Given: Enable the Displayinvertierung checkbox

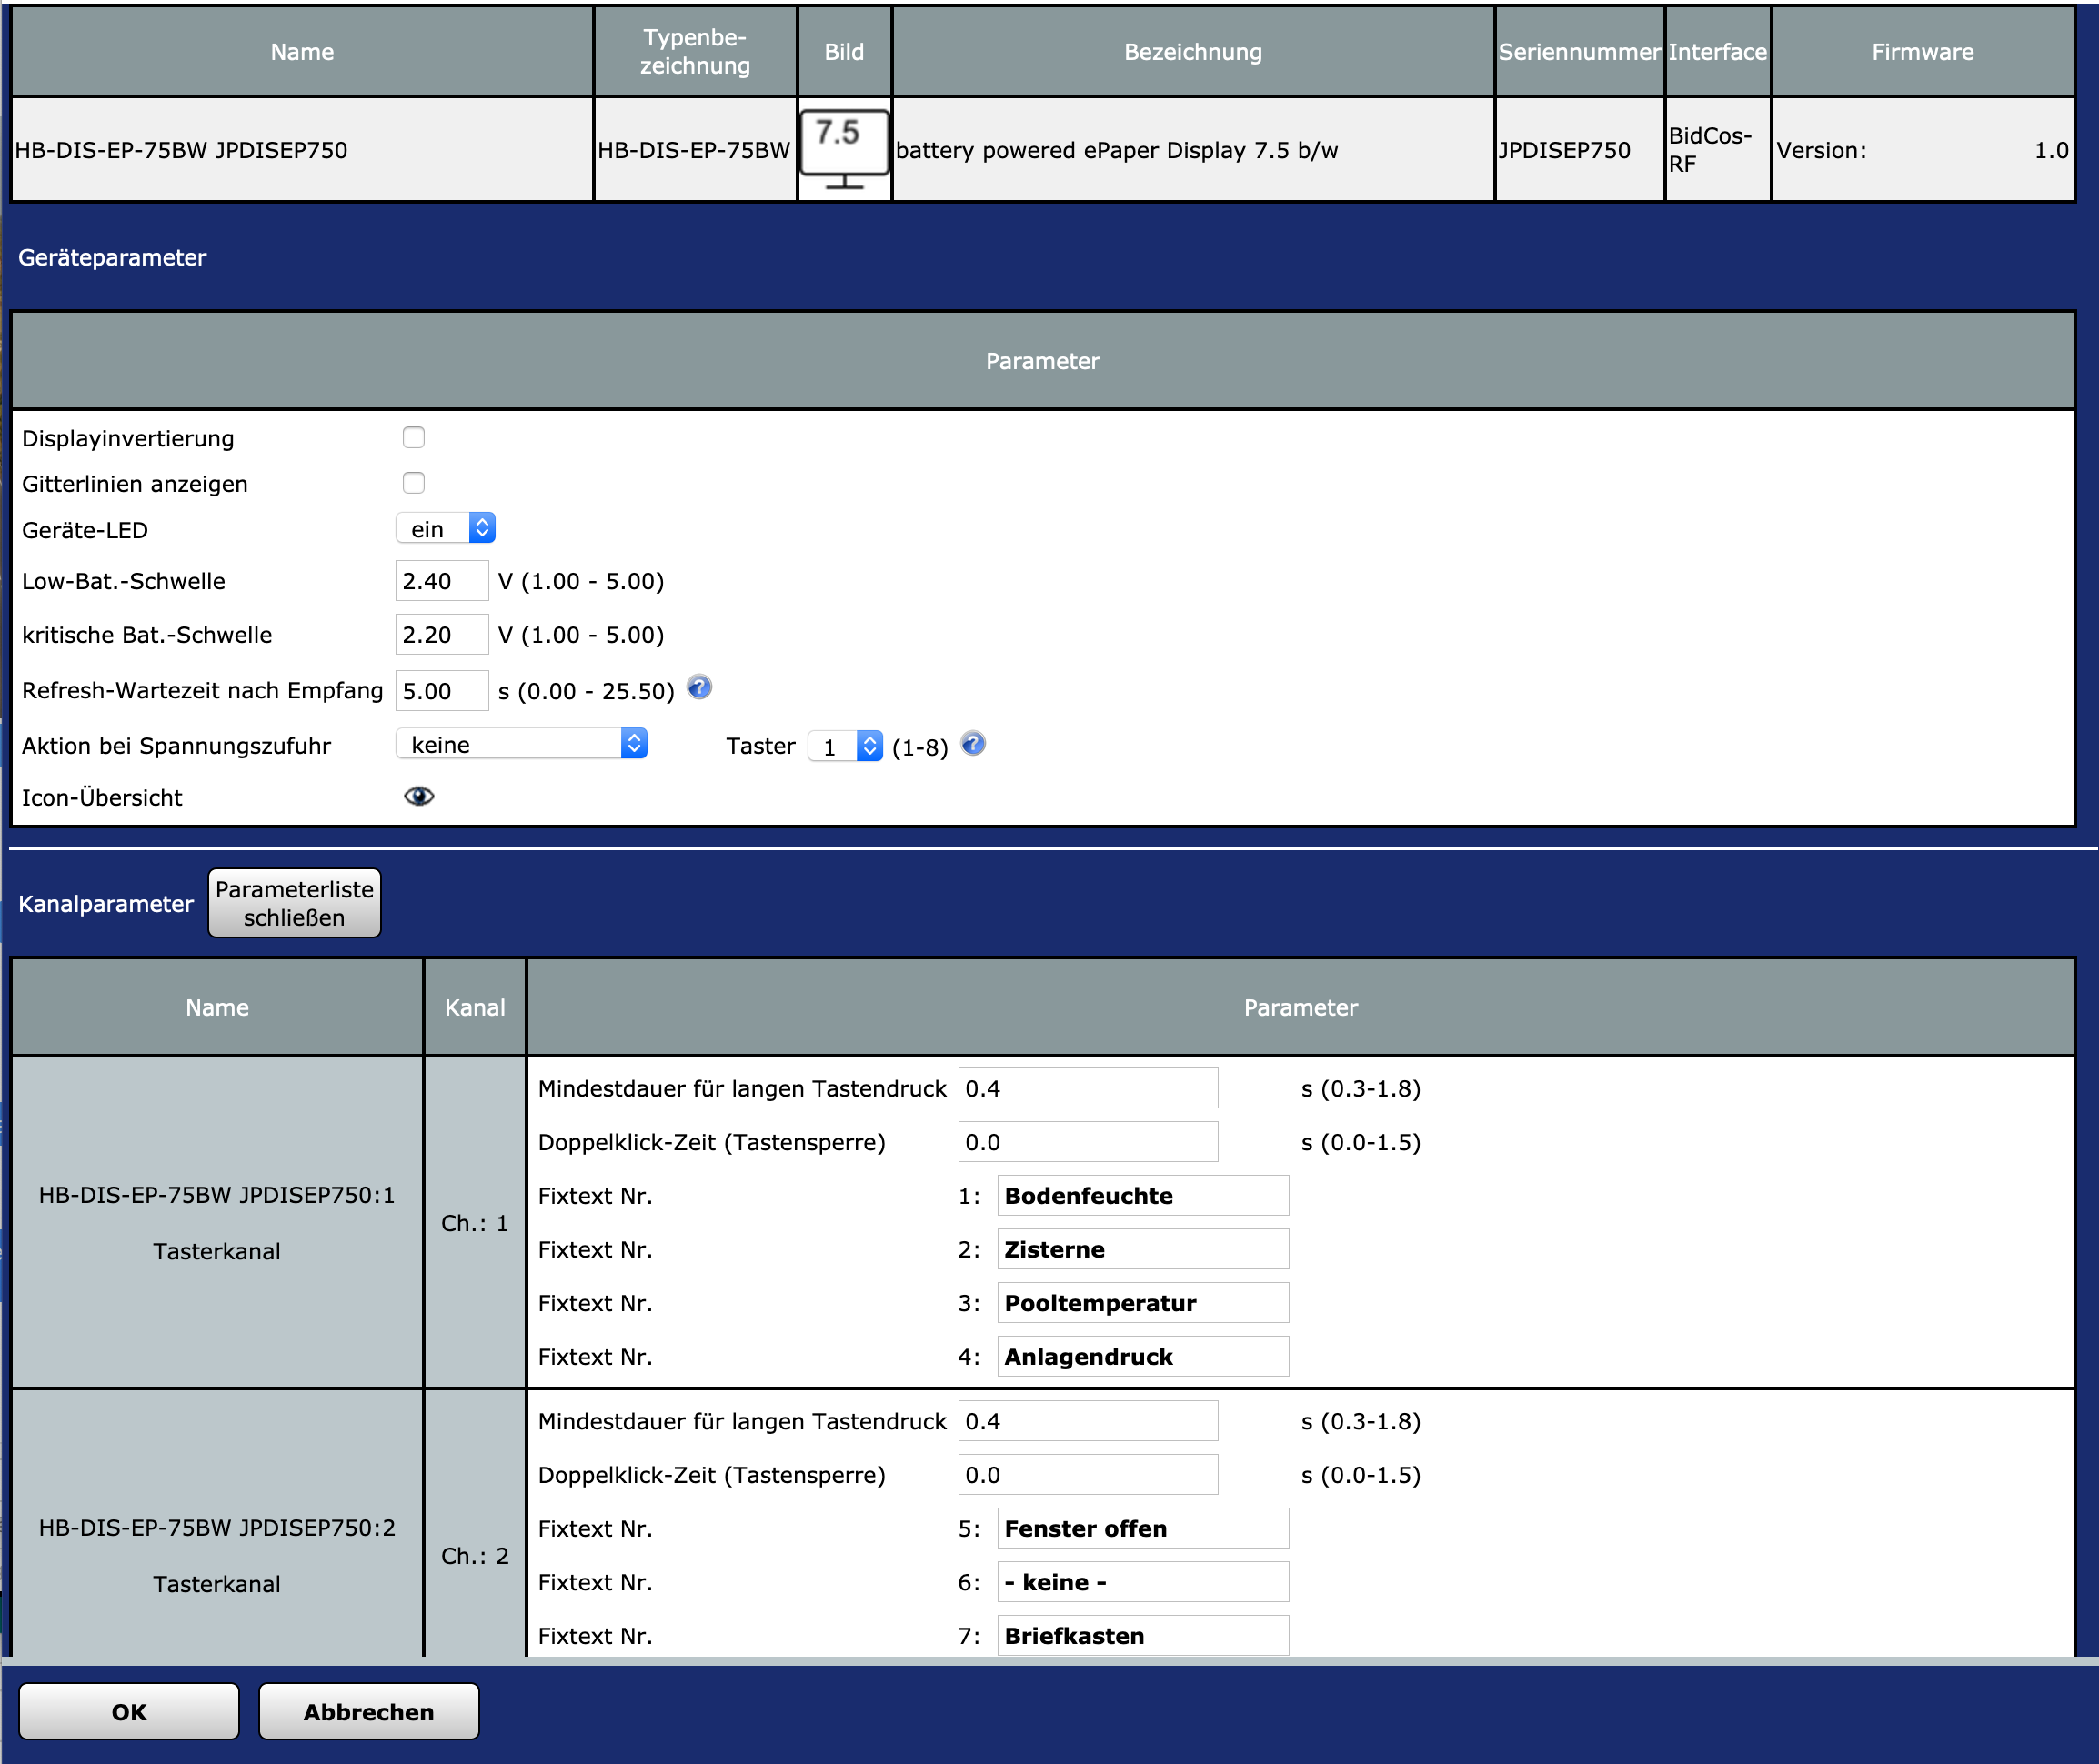Looking at the screenshot, I should coord(414,438).
